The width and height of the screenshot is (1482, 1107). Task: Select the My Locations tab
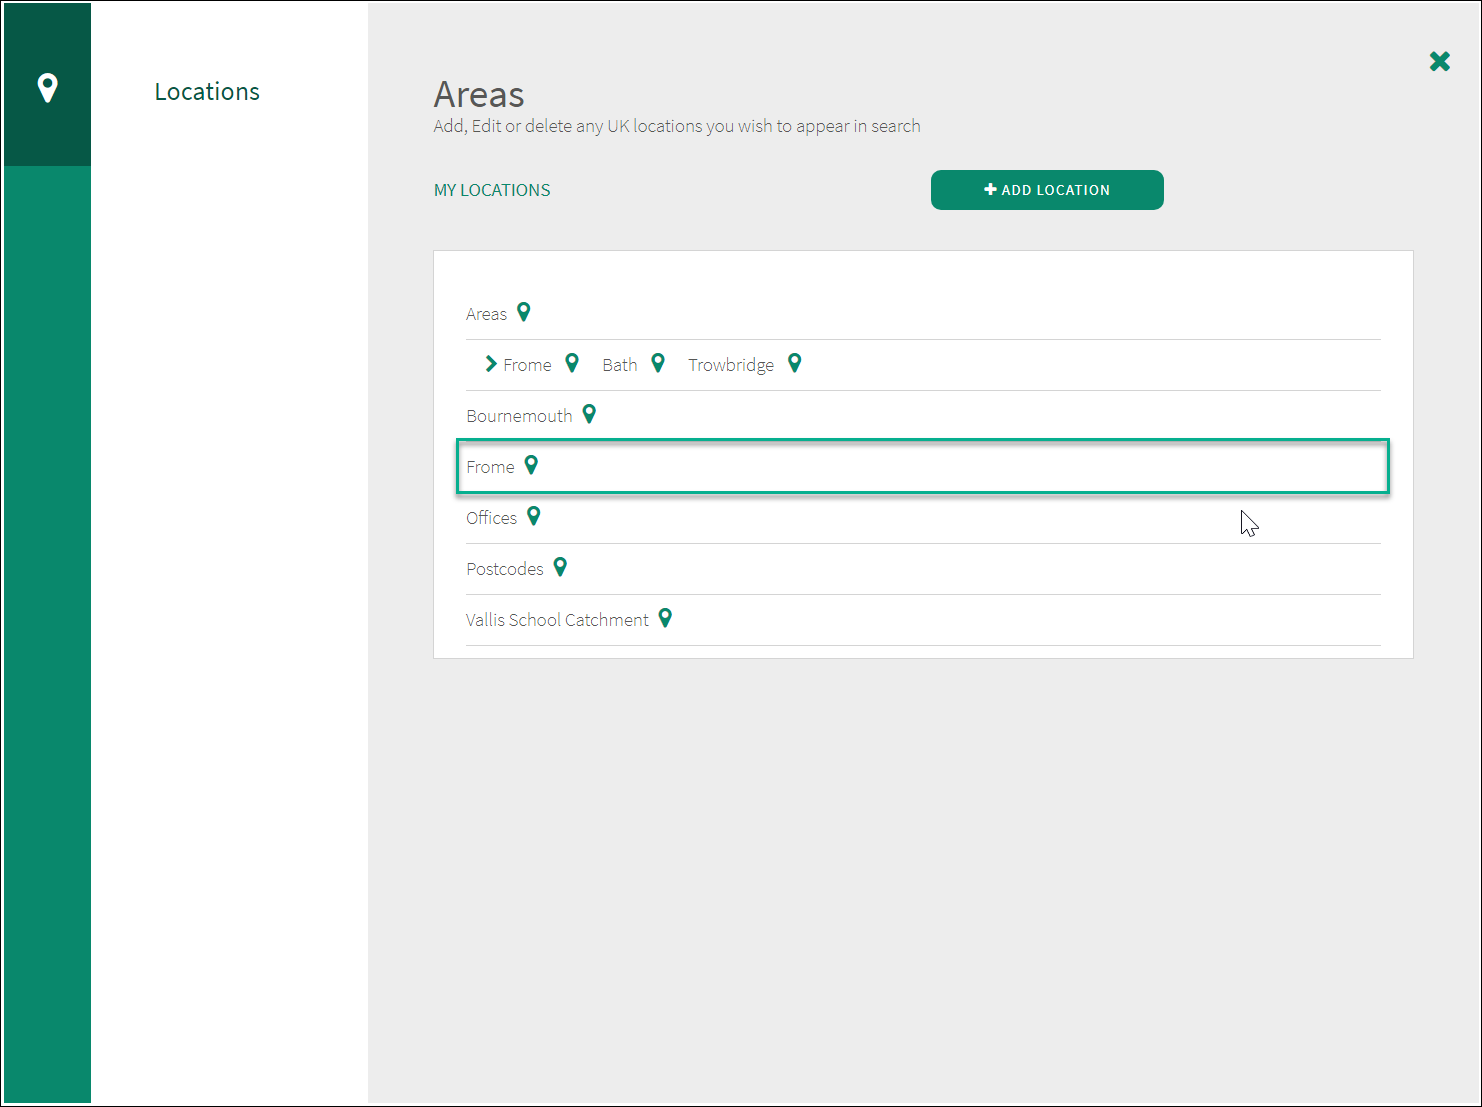[x=492, y=190]
